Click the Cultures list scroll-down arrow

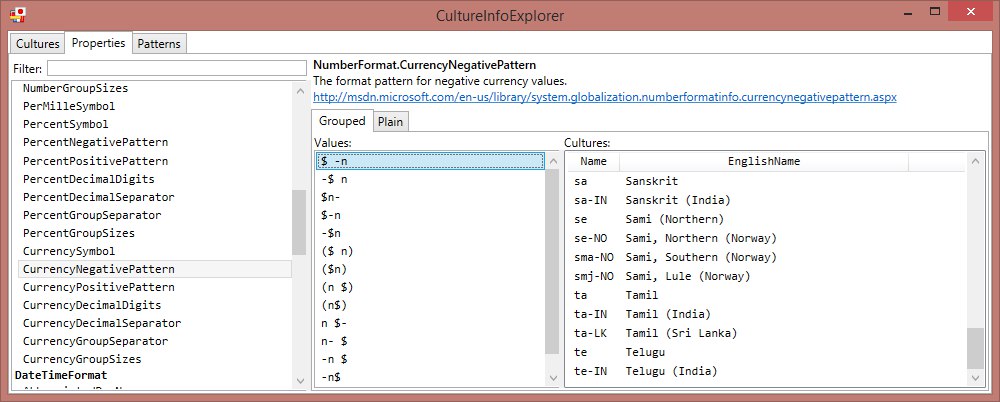tap(975, 378)
